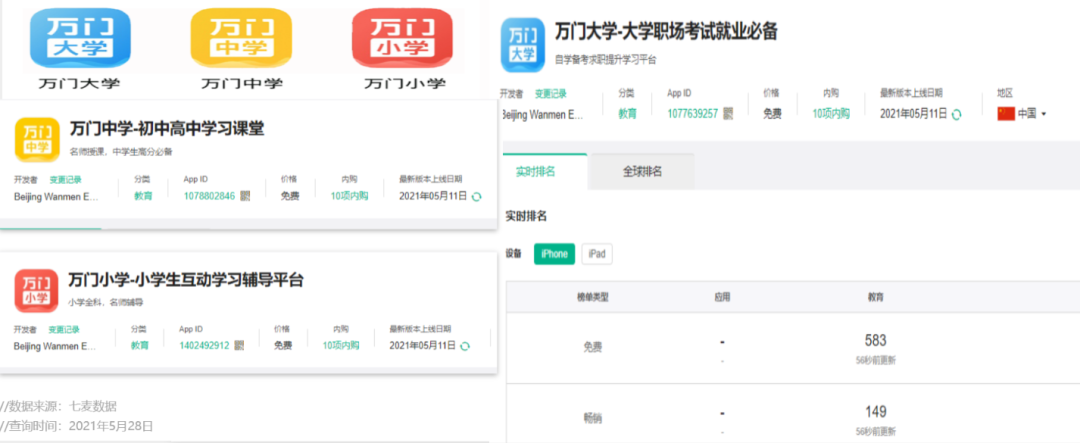Open 变更记录 link in 万门小学 card
This screenshot has height=443, width=1080.
pyautogui.click(x=65, y=329)
